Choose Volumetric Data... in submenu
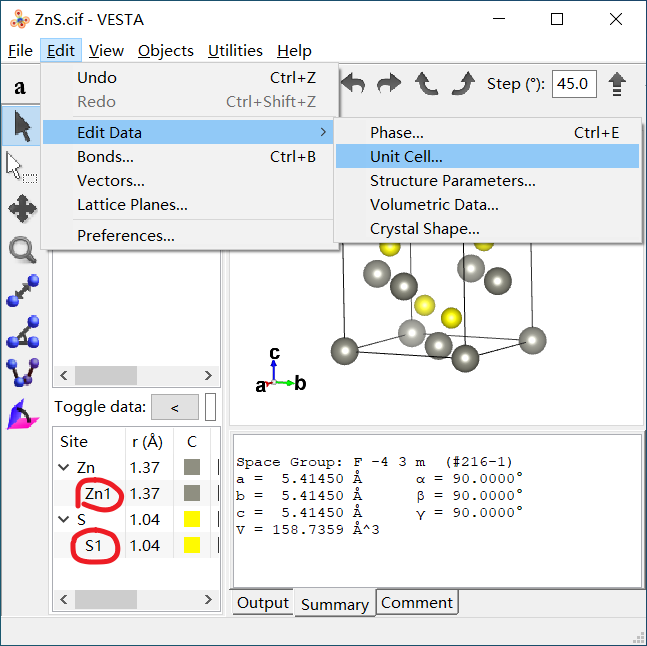Screen dimensions: 647x646 point(487,205)
